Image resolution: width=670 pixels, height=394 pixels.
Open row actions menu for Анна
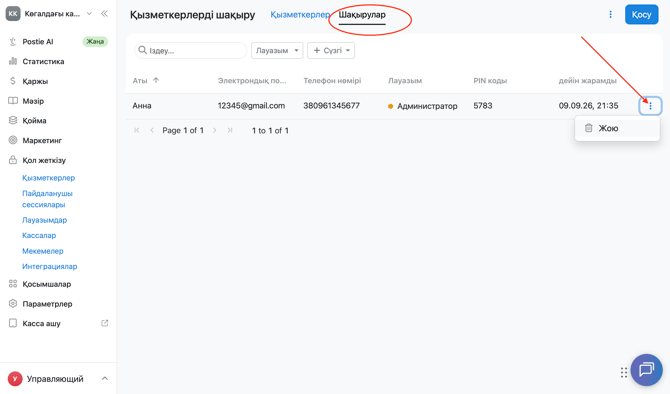(650, 106)
